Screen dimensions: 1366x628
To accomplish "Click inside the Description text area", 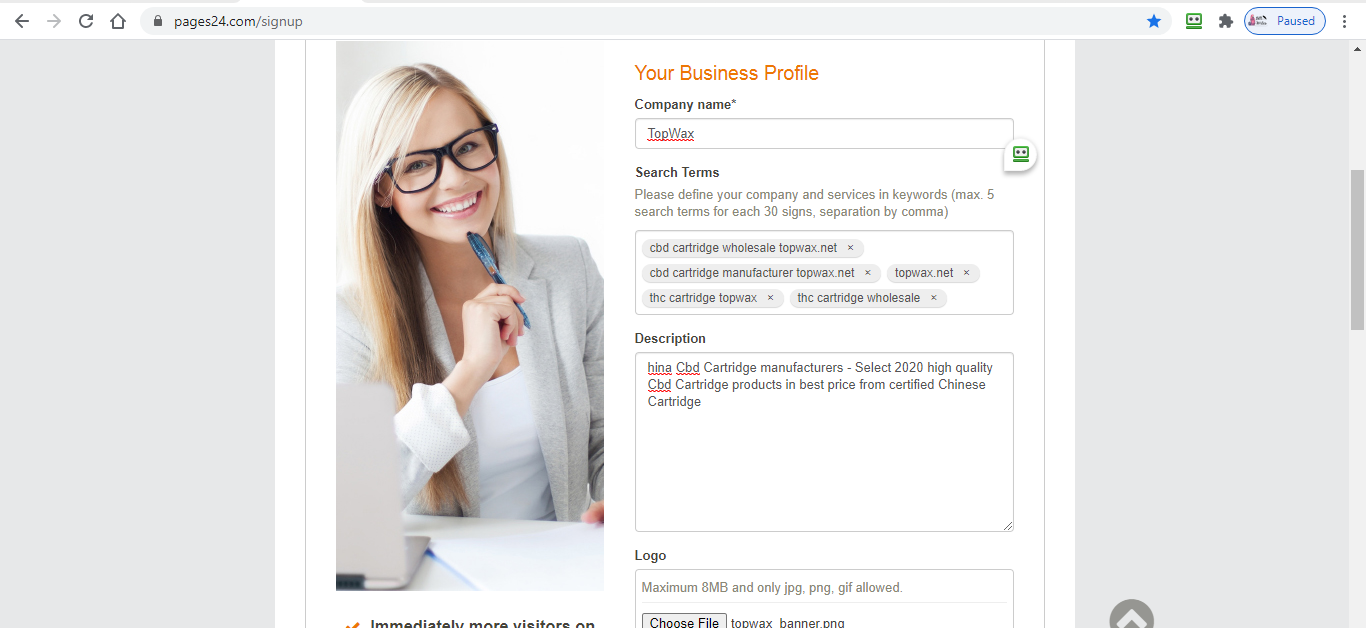I will 824,442.
